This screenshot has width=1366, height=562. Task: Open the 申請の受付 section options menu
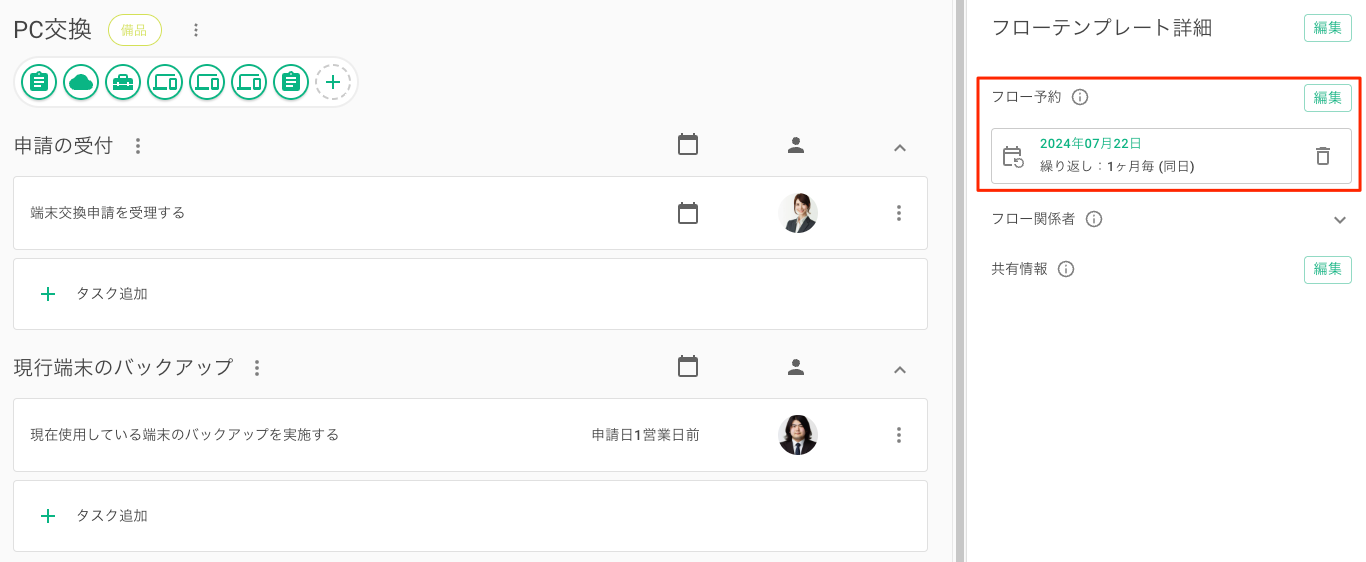pos(138,146)
